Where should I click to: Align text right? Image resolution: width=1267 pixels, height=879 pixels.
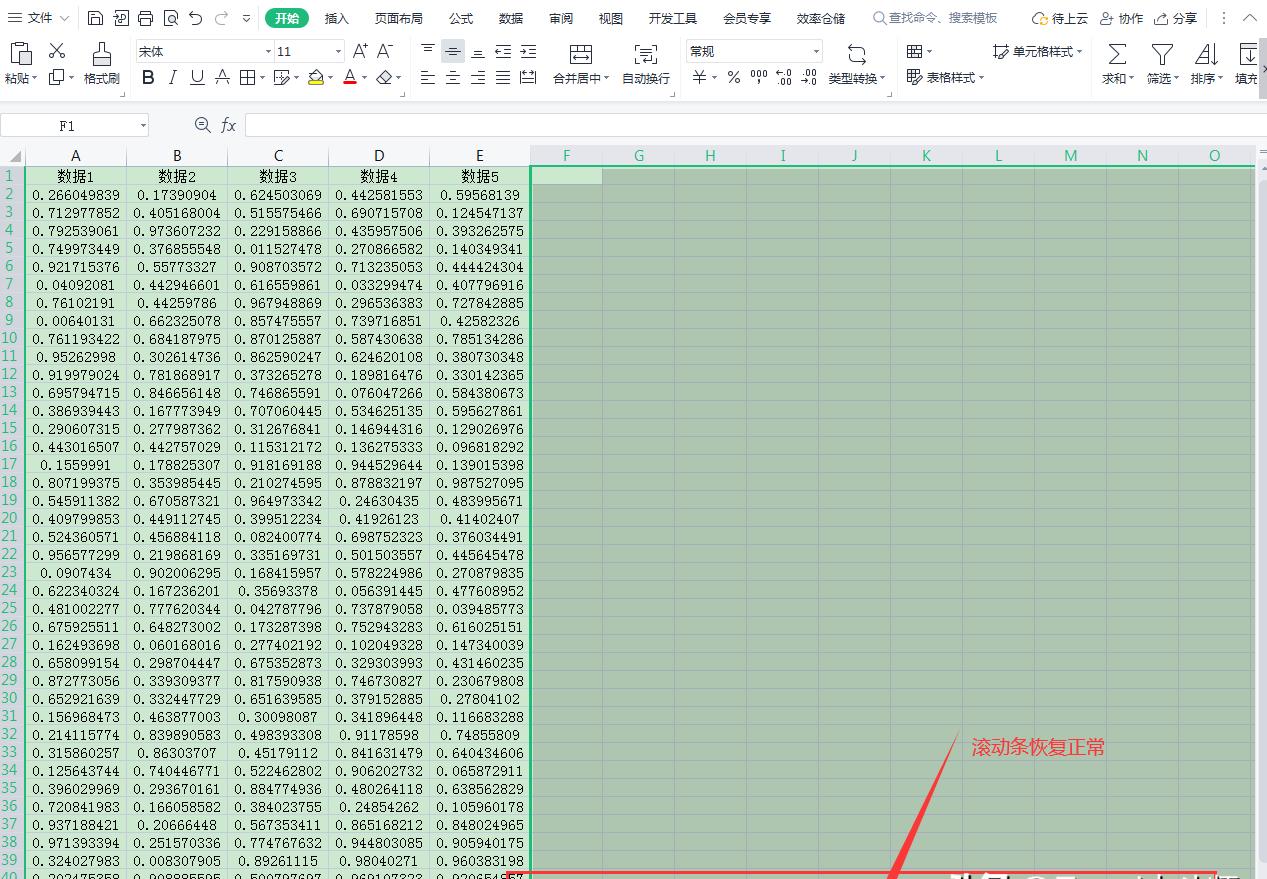click(478, 77)
